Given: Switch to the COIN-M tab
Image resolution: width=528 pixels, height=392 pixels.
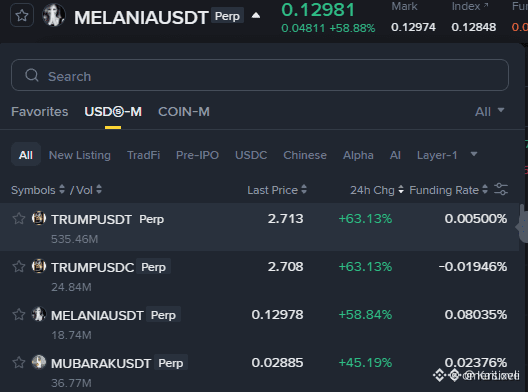Looking at the screenshot, I should coord(184,111).
